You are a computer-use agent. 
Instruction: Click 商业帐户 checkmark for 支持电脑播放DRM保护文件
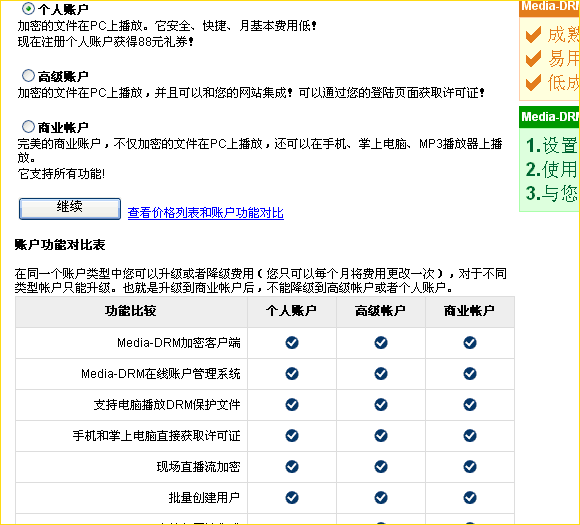pos(470,405)
